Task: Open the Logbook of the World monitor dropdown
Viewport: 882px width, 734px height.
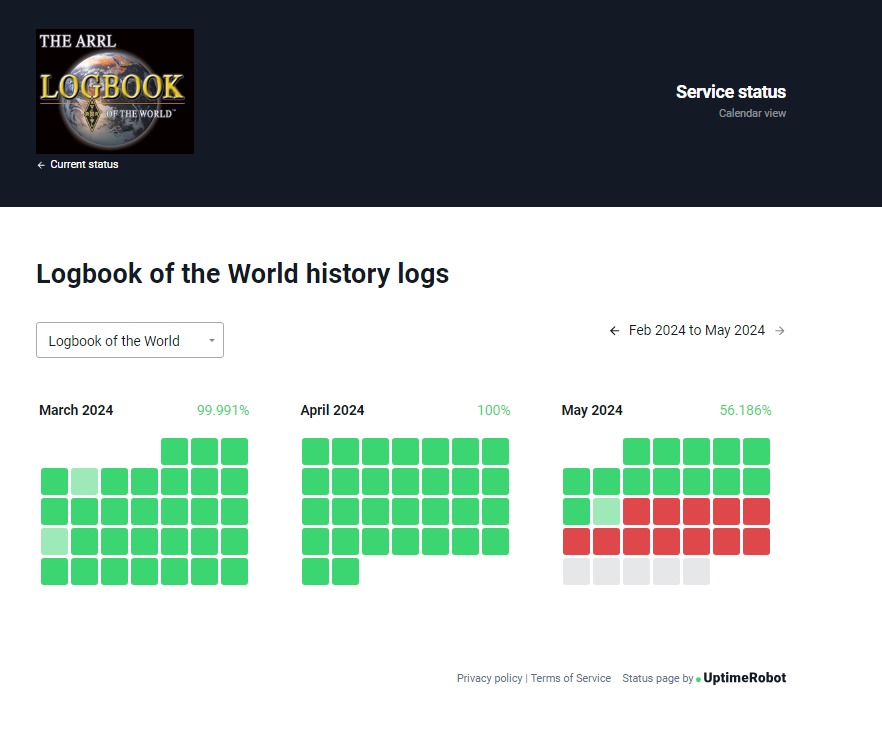Action: point(130,340)
